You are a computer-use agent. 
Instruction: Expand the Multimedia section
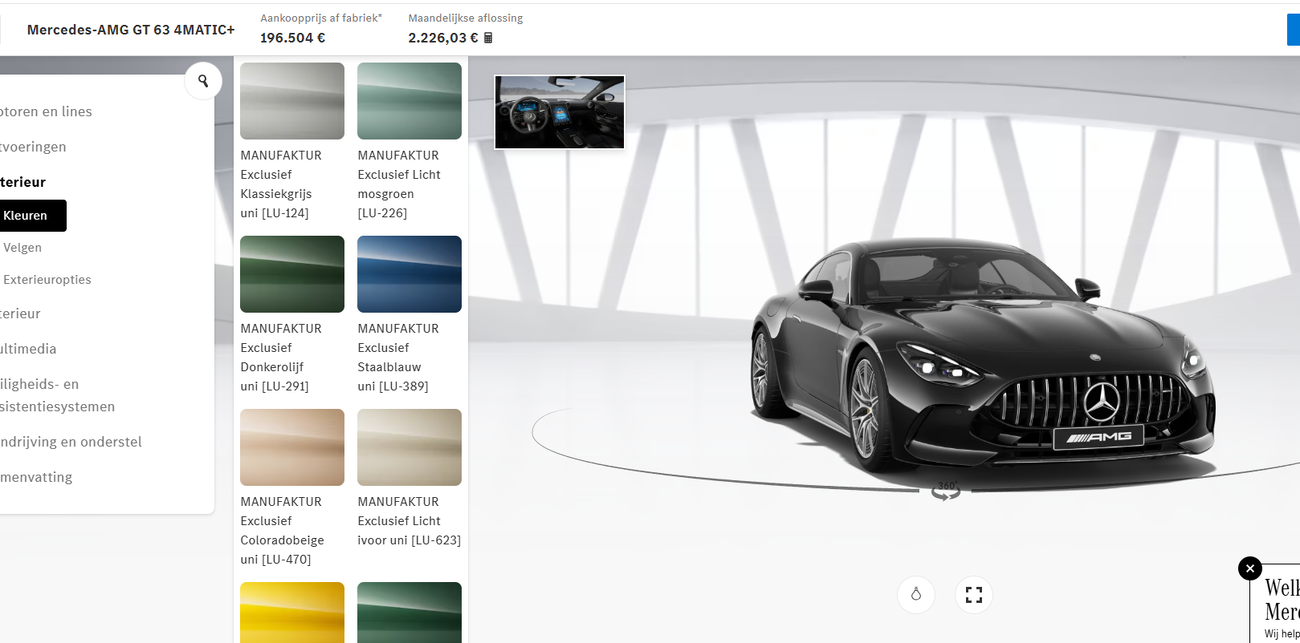(28, 349)
